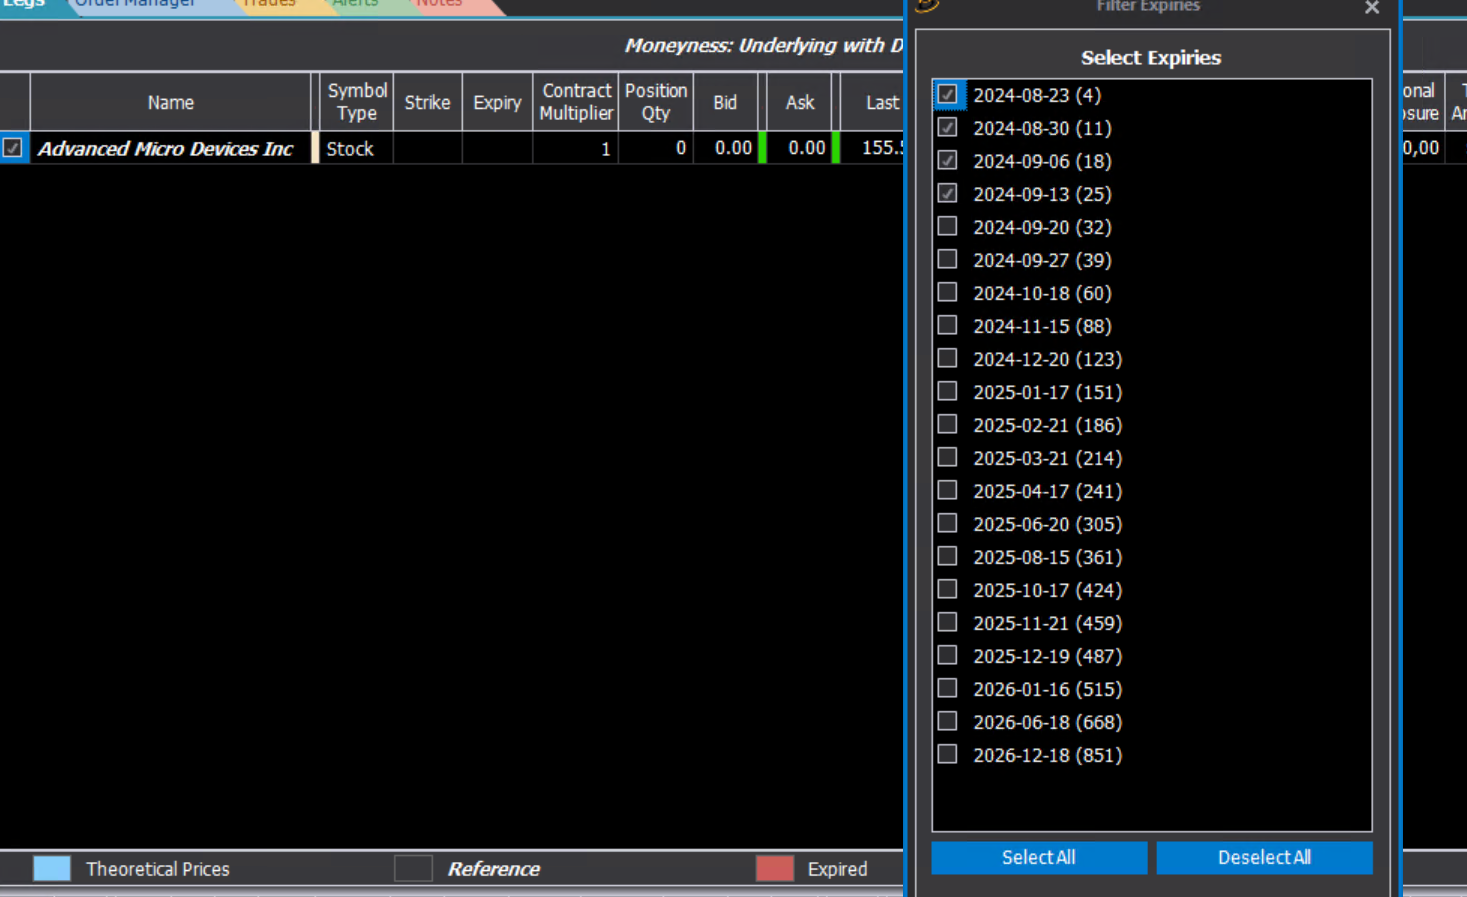Select the 2025-06-20 (305) expiry checkbox
Screen dimensions: 1467x897
click(947, 524)
